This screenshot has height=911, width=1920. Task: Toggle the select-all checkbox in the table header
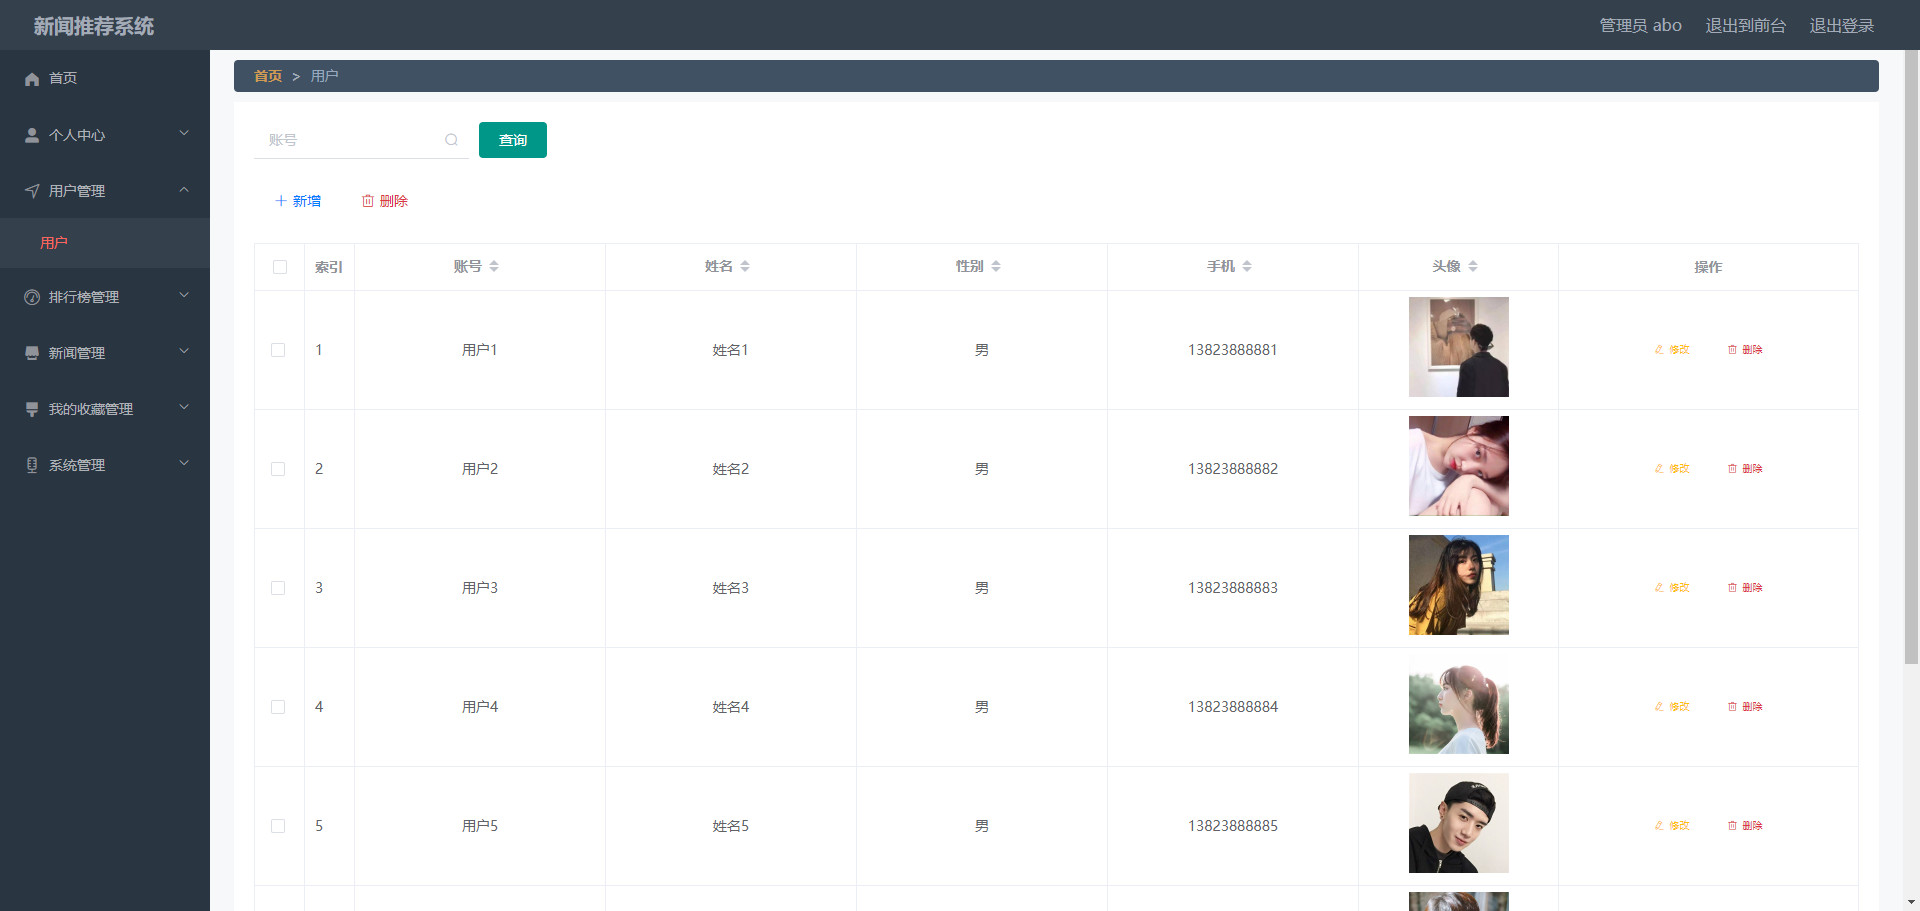pyautogui.click(x=280, y=267)
